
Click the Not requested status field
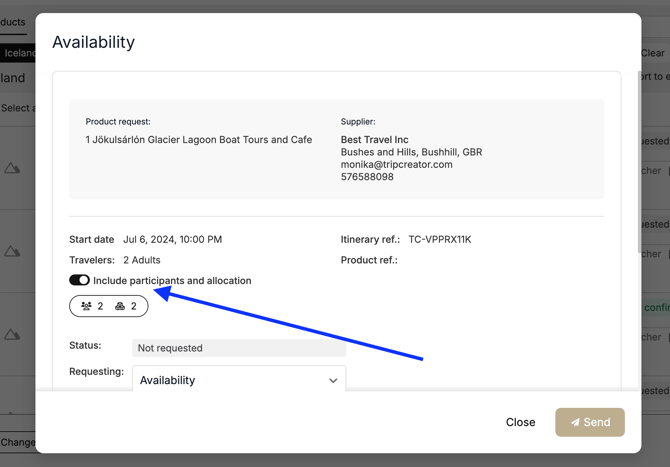click(239, 348)
